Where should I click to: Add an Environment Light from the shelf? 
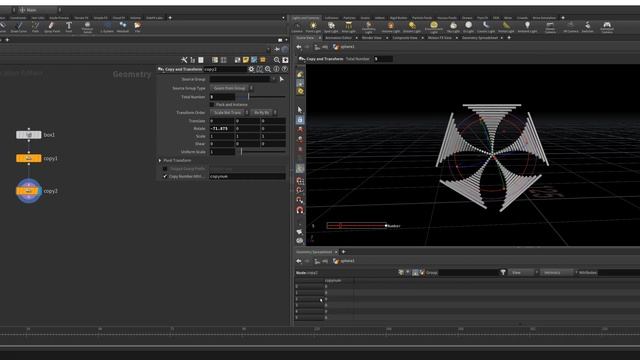point(433,27)
